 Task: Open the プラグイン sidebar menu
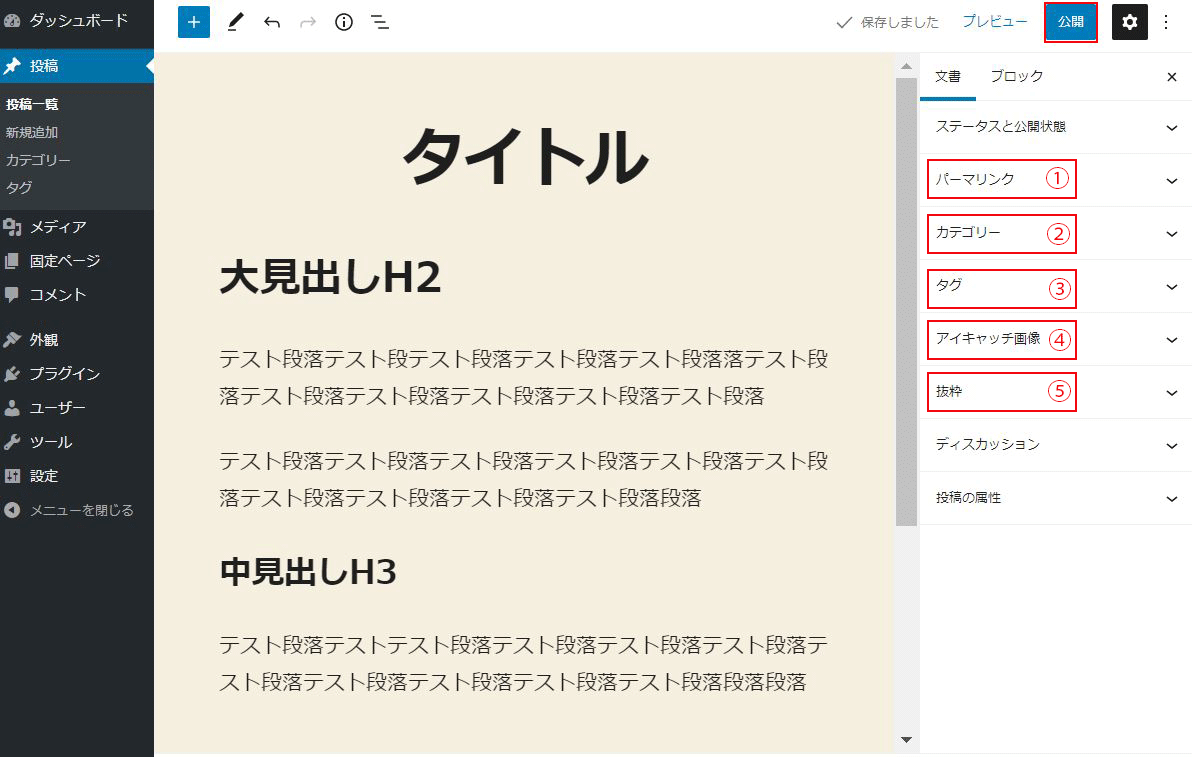click(x=64, y=374)
